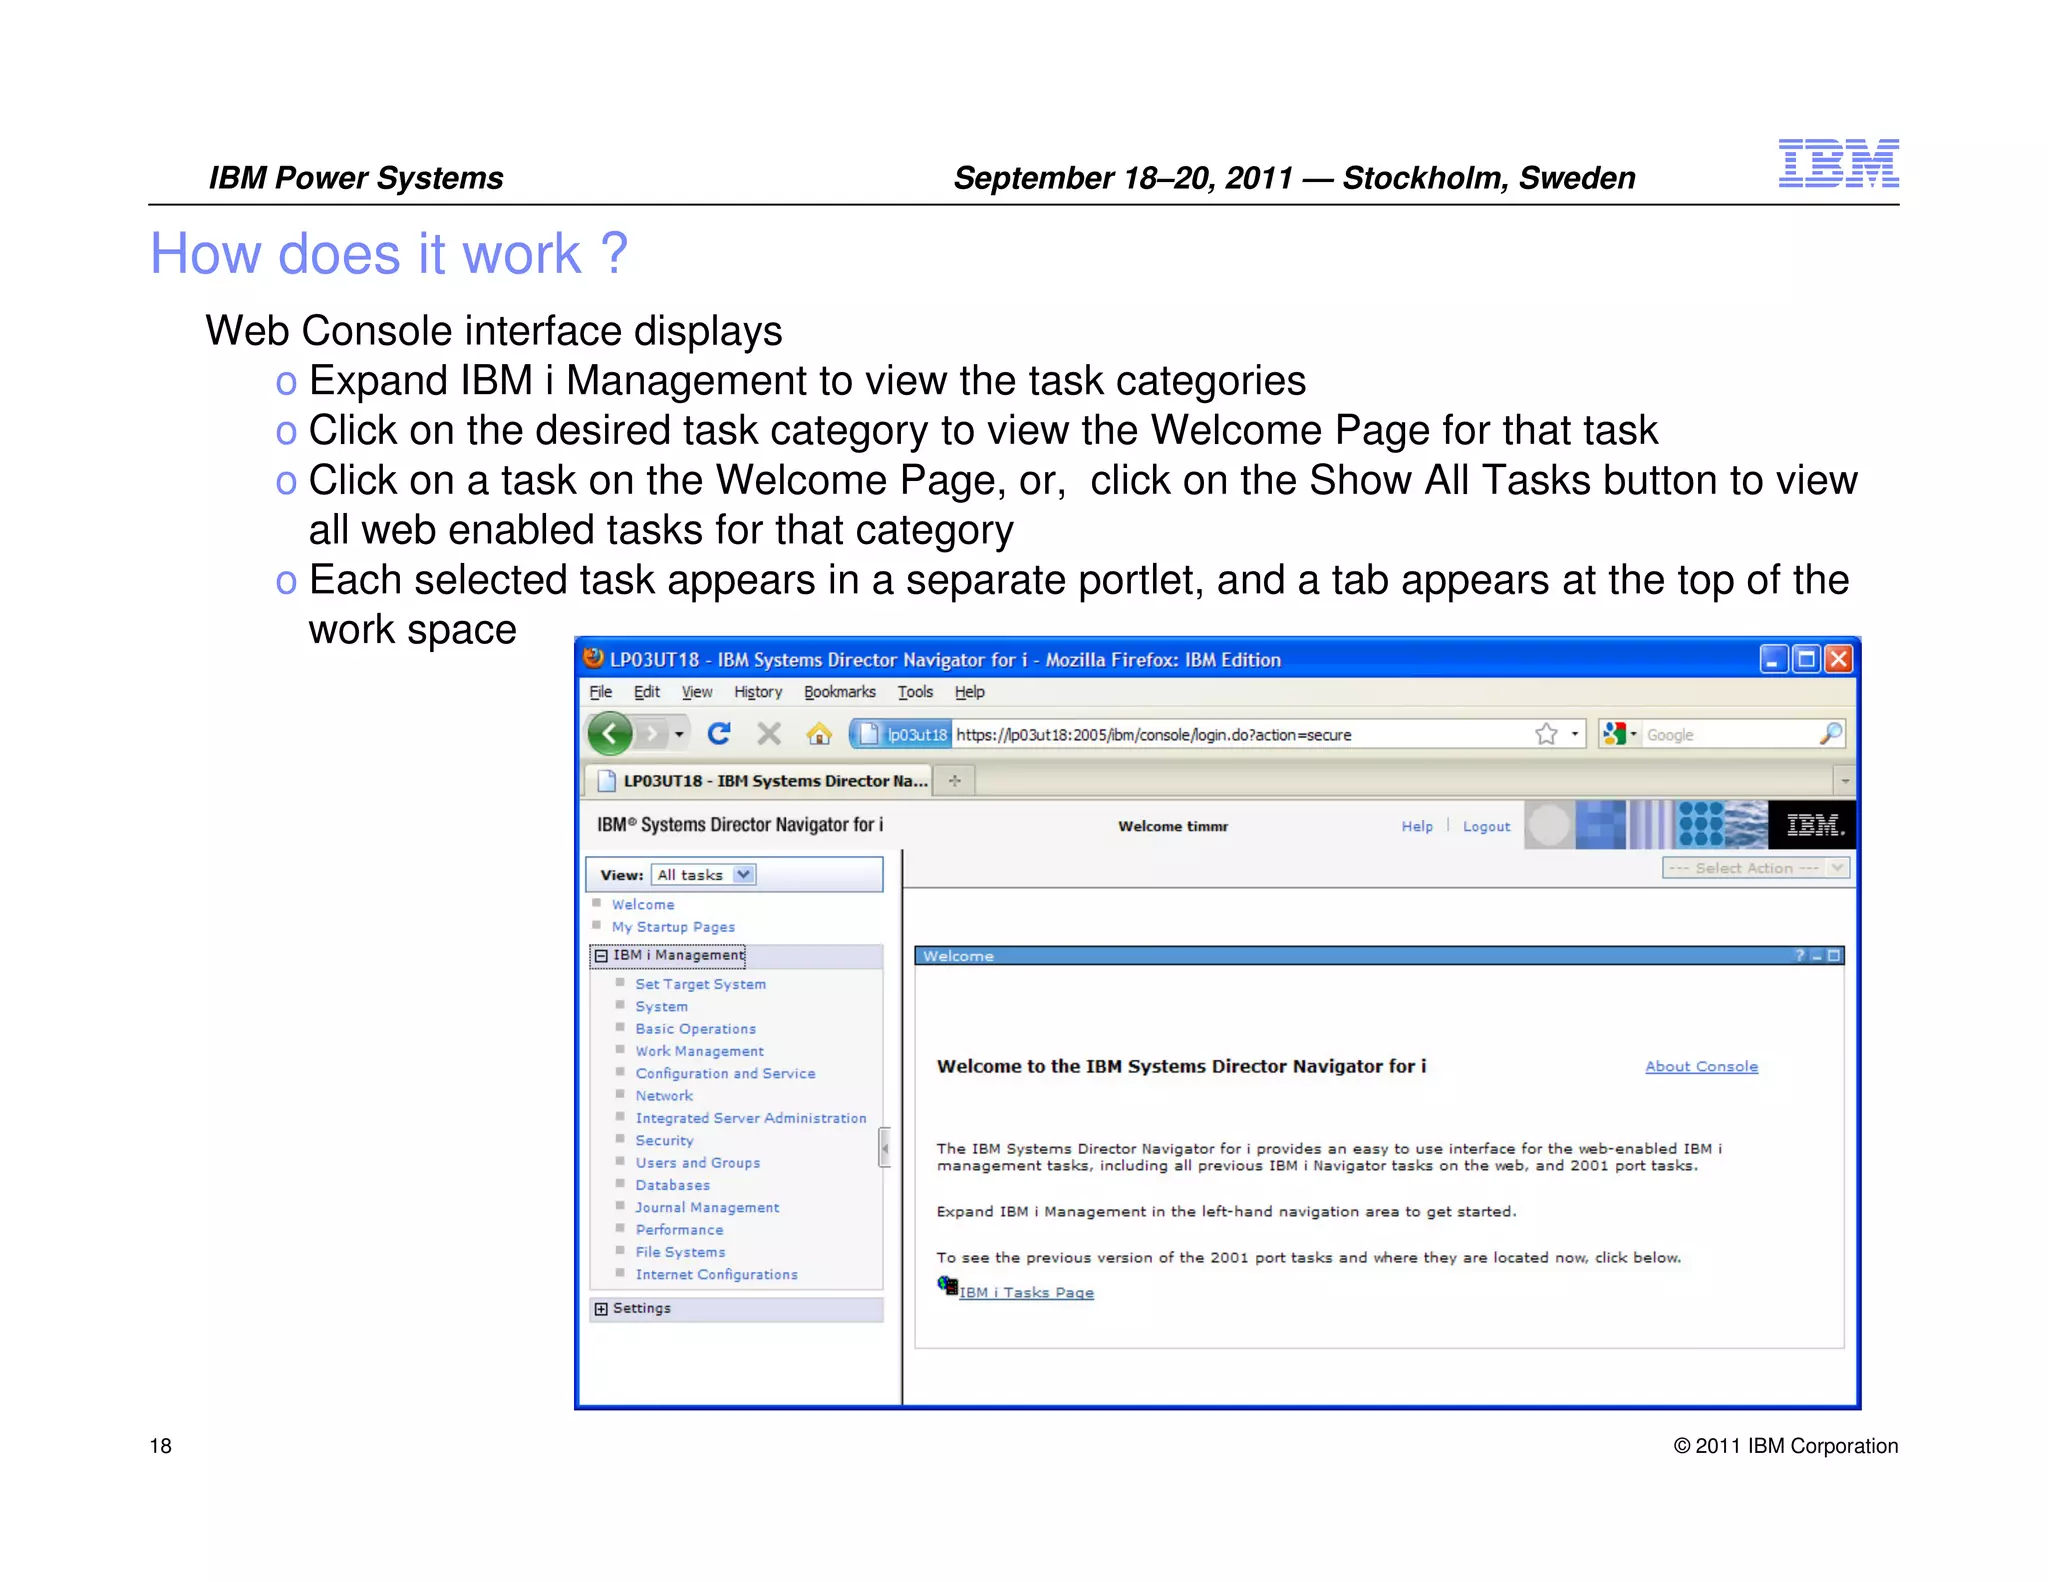Minimize the Firefox window
2048x1582 pixels.
(1773, 659)
